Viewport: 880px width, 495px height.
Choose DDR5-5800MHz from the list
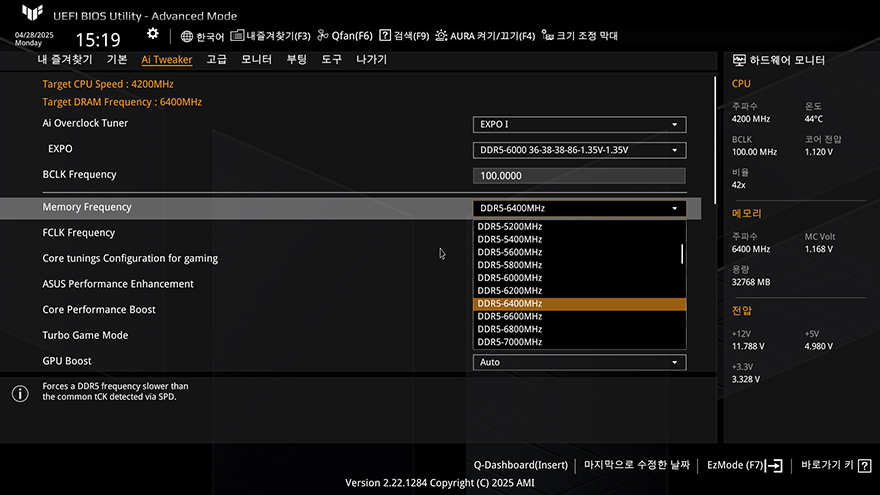pos(579,265)
